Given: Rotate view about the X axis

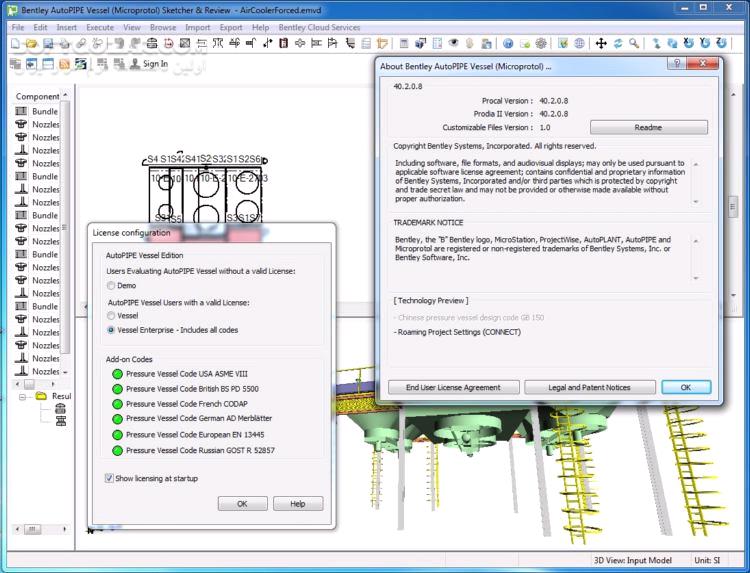Looking at the screenshot, I should 689,44.
